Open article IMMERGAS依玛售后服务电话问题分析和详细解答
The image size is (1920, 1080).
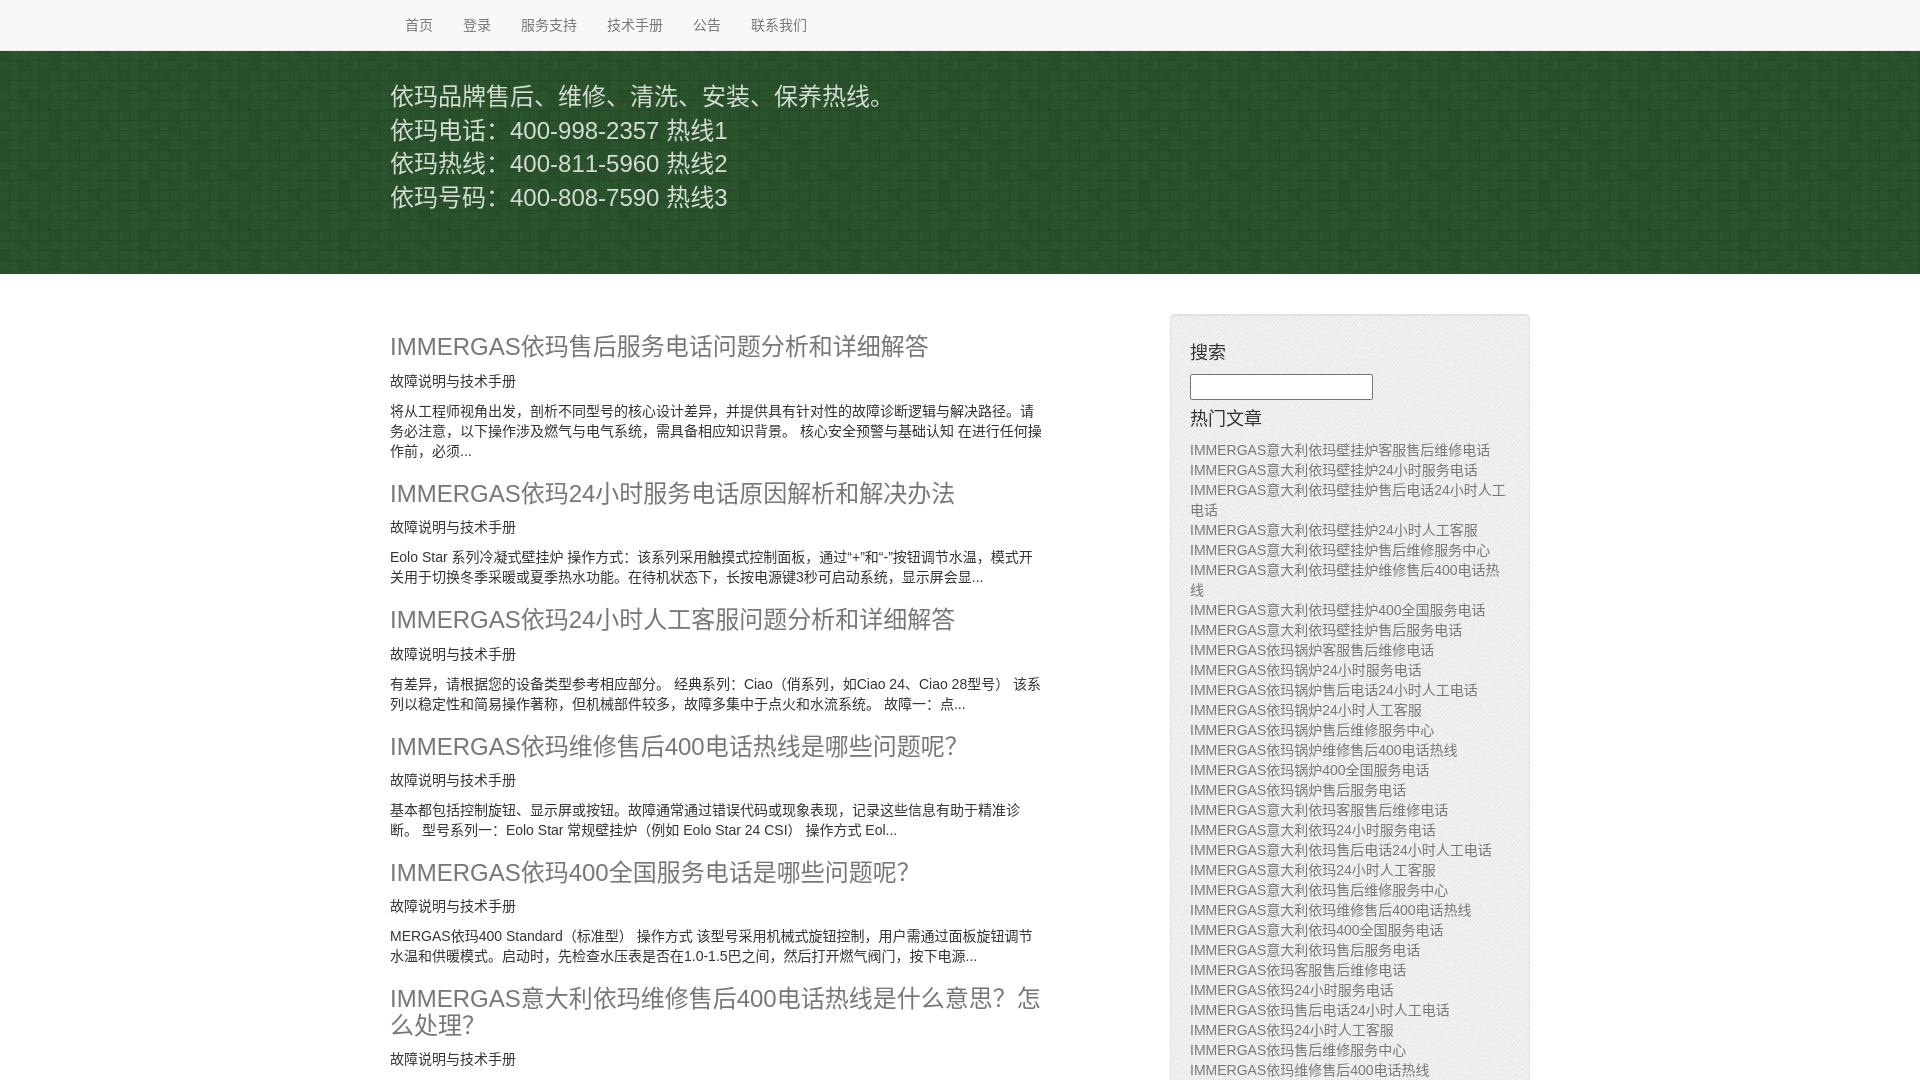click(x=659, y=346)
